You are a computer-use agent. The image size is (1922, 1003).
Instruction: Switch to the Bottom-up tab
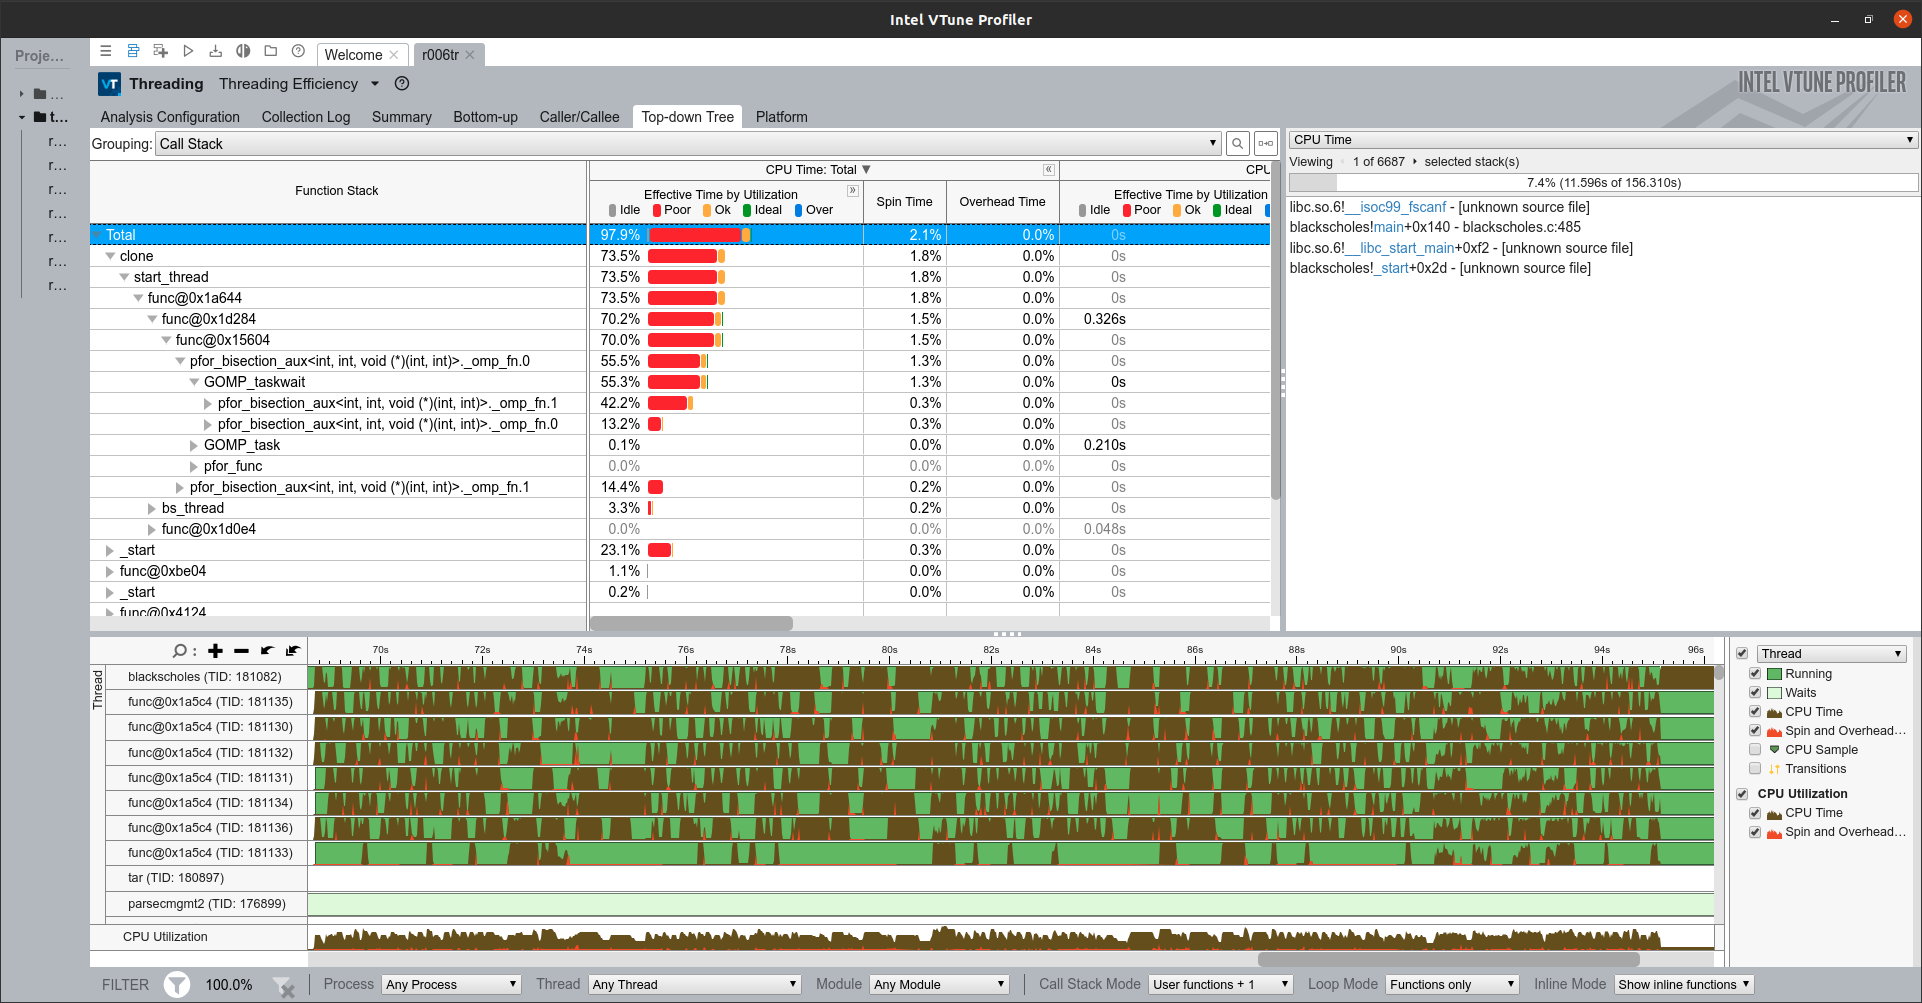[x=485, y=117]
